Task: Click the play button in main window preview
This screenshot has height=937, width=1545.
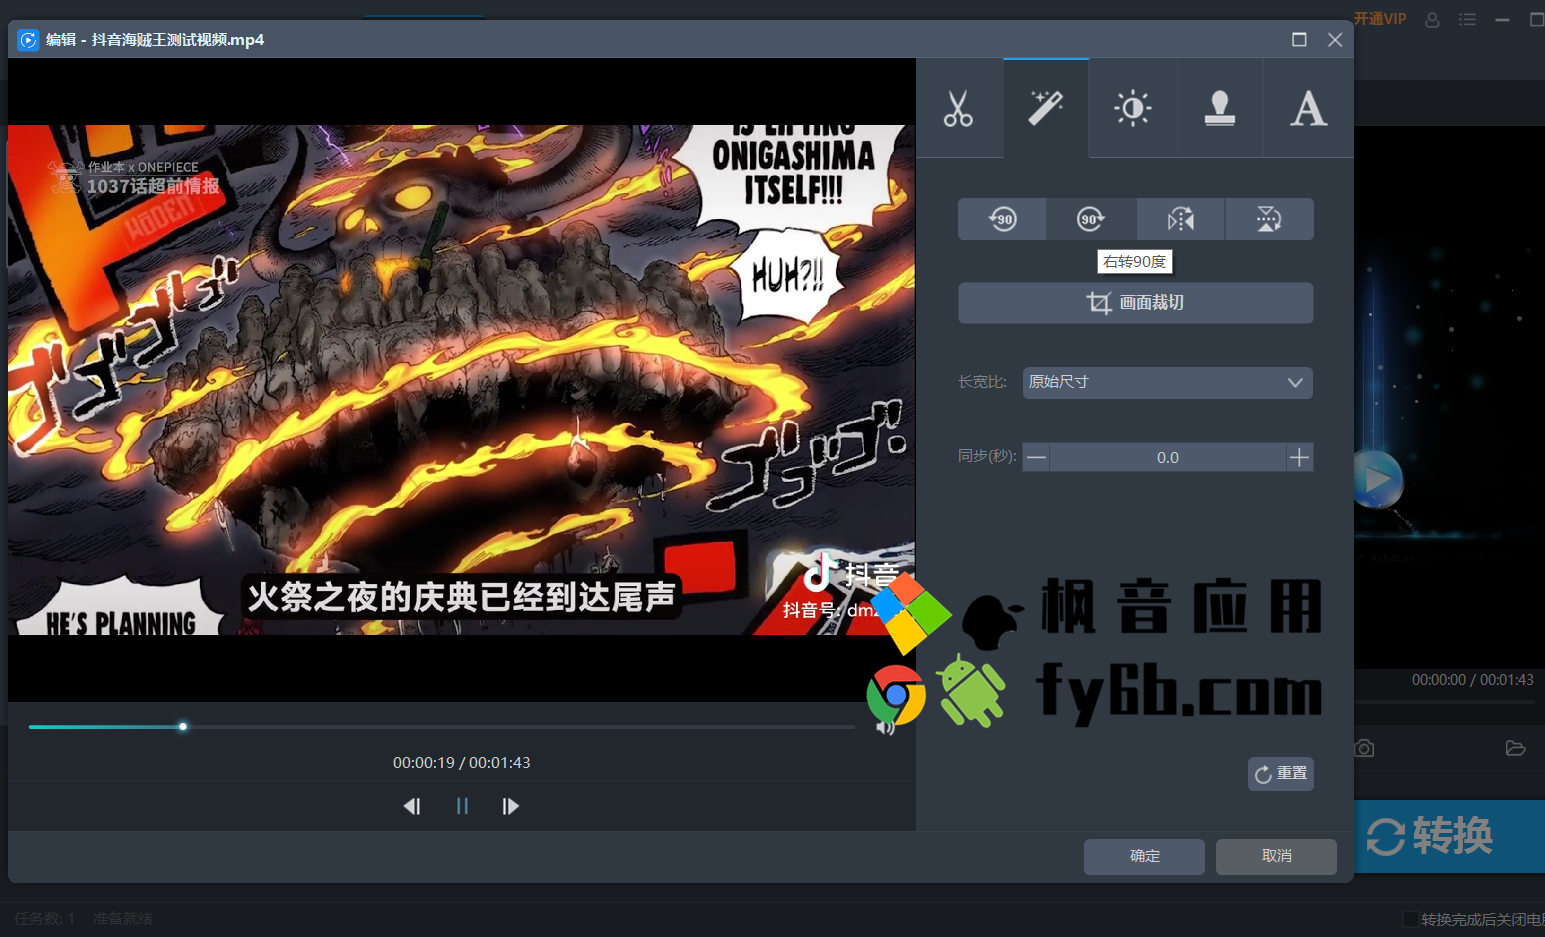Action: coord(1378,479)
